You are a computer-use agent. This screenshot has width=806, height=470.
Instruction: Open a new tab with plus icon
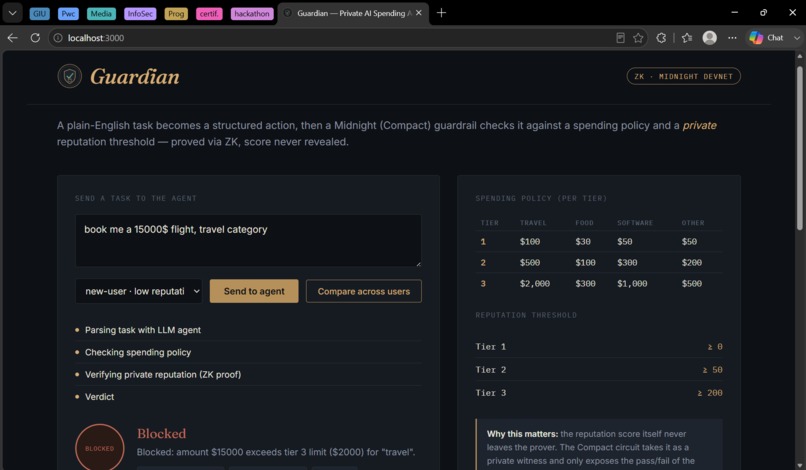441,13
